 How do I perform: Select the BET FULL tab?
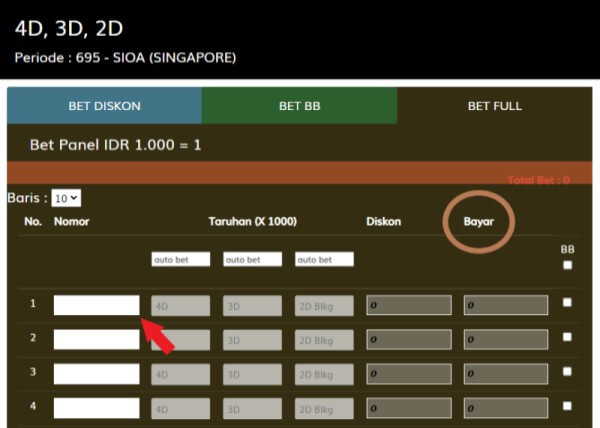[x=494, y=106]
